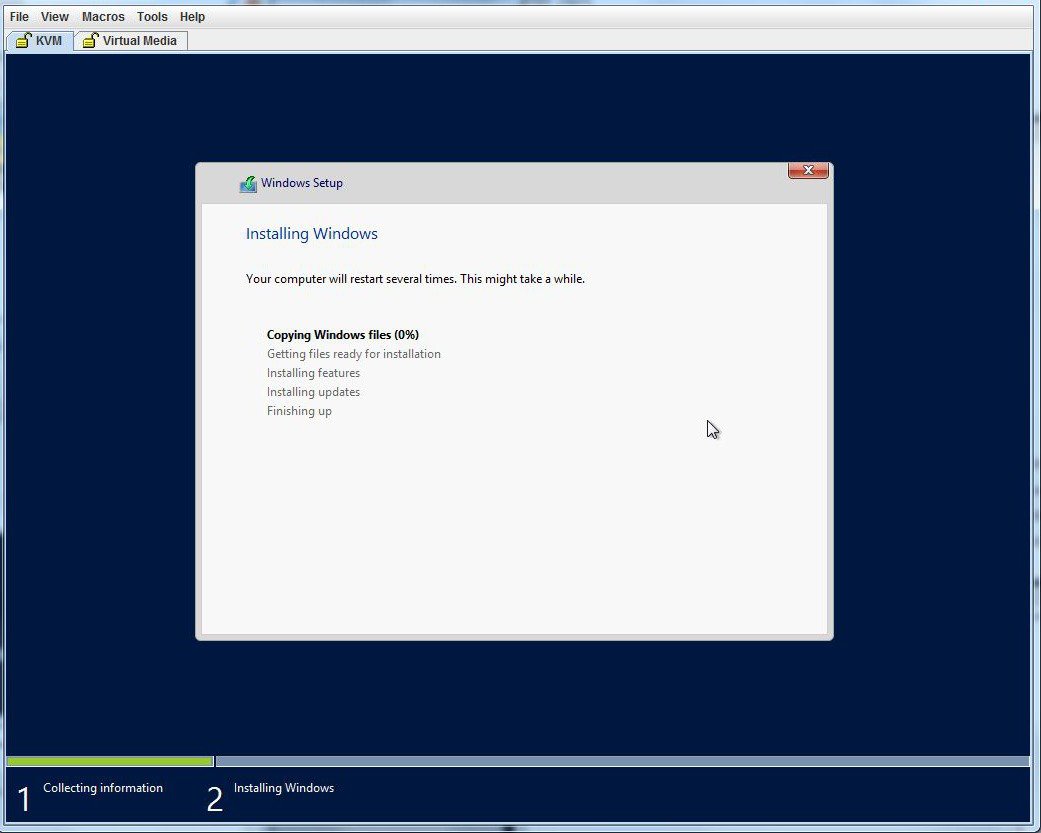
Task: Open the Tools menu
Action: (x=152, y=17)
